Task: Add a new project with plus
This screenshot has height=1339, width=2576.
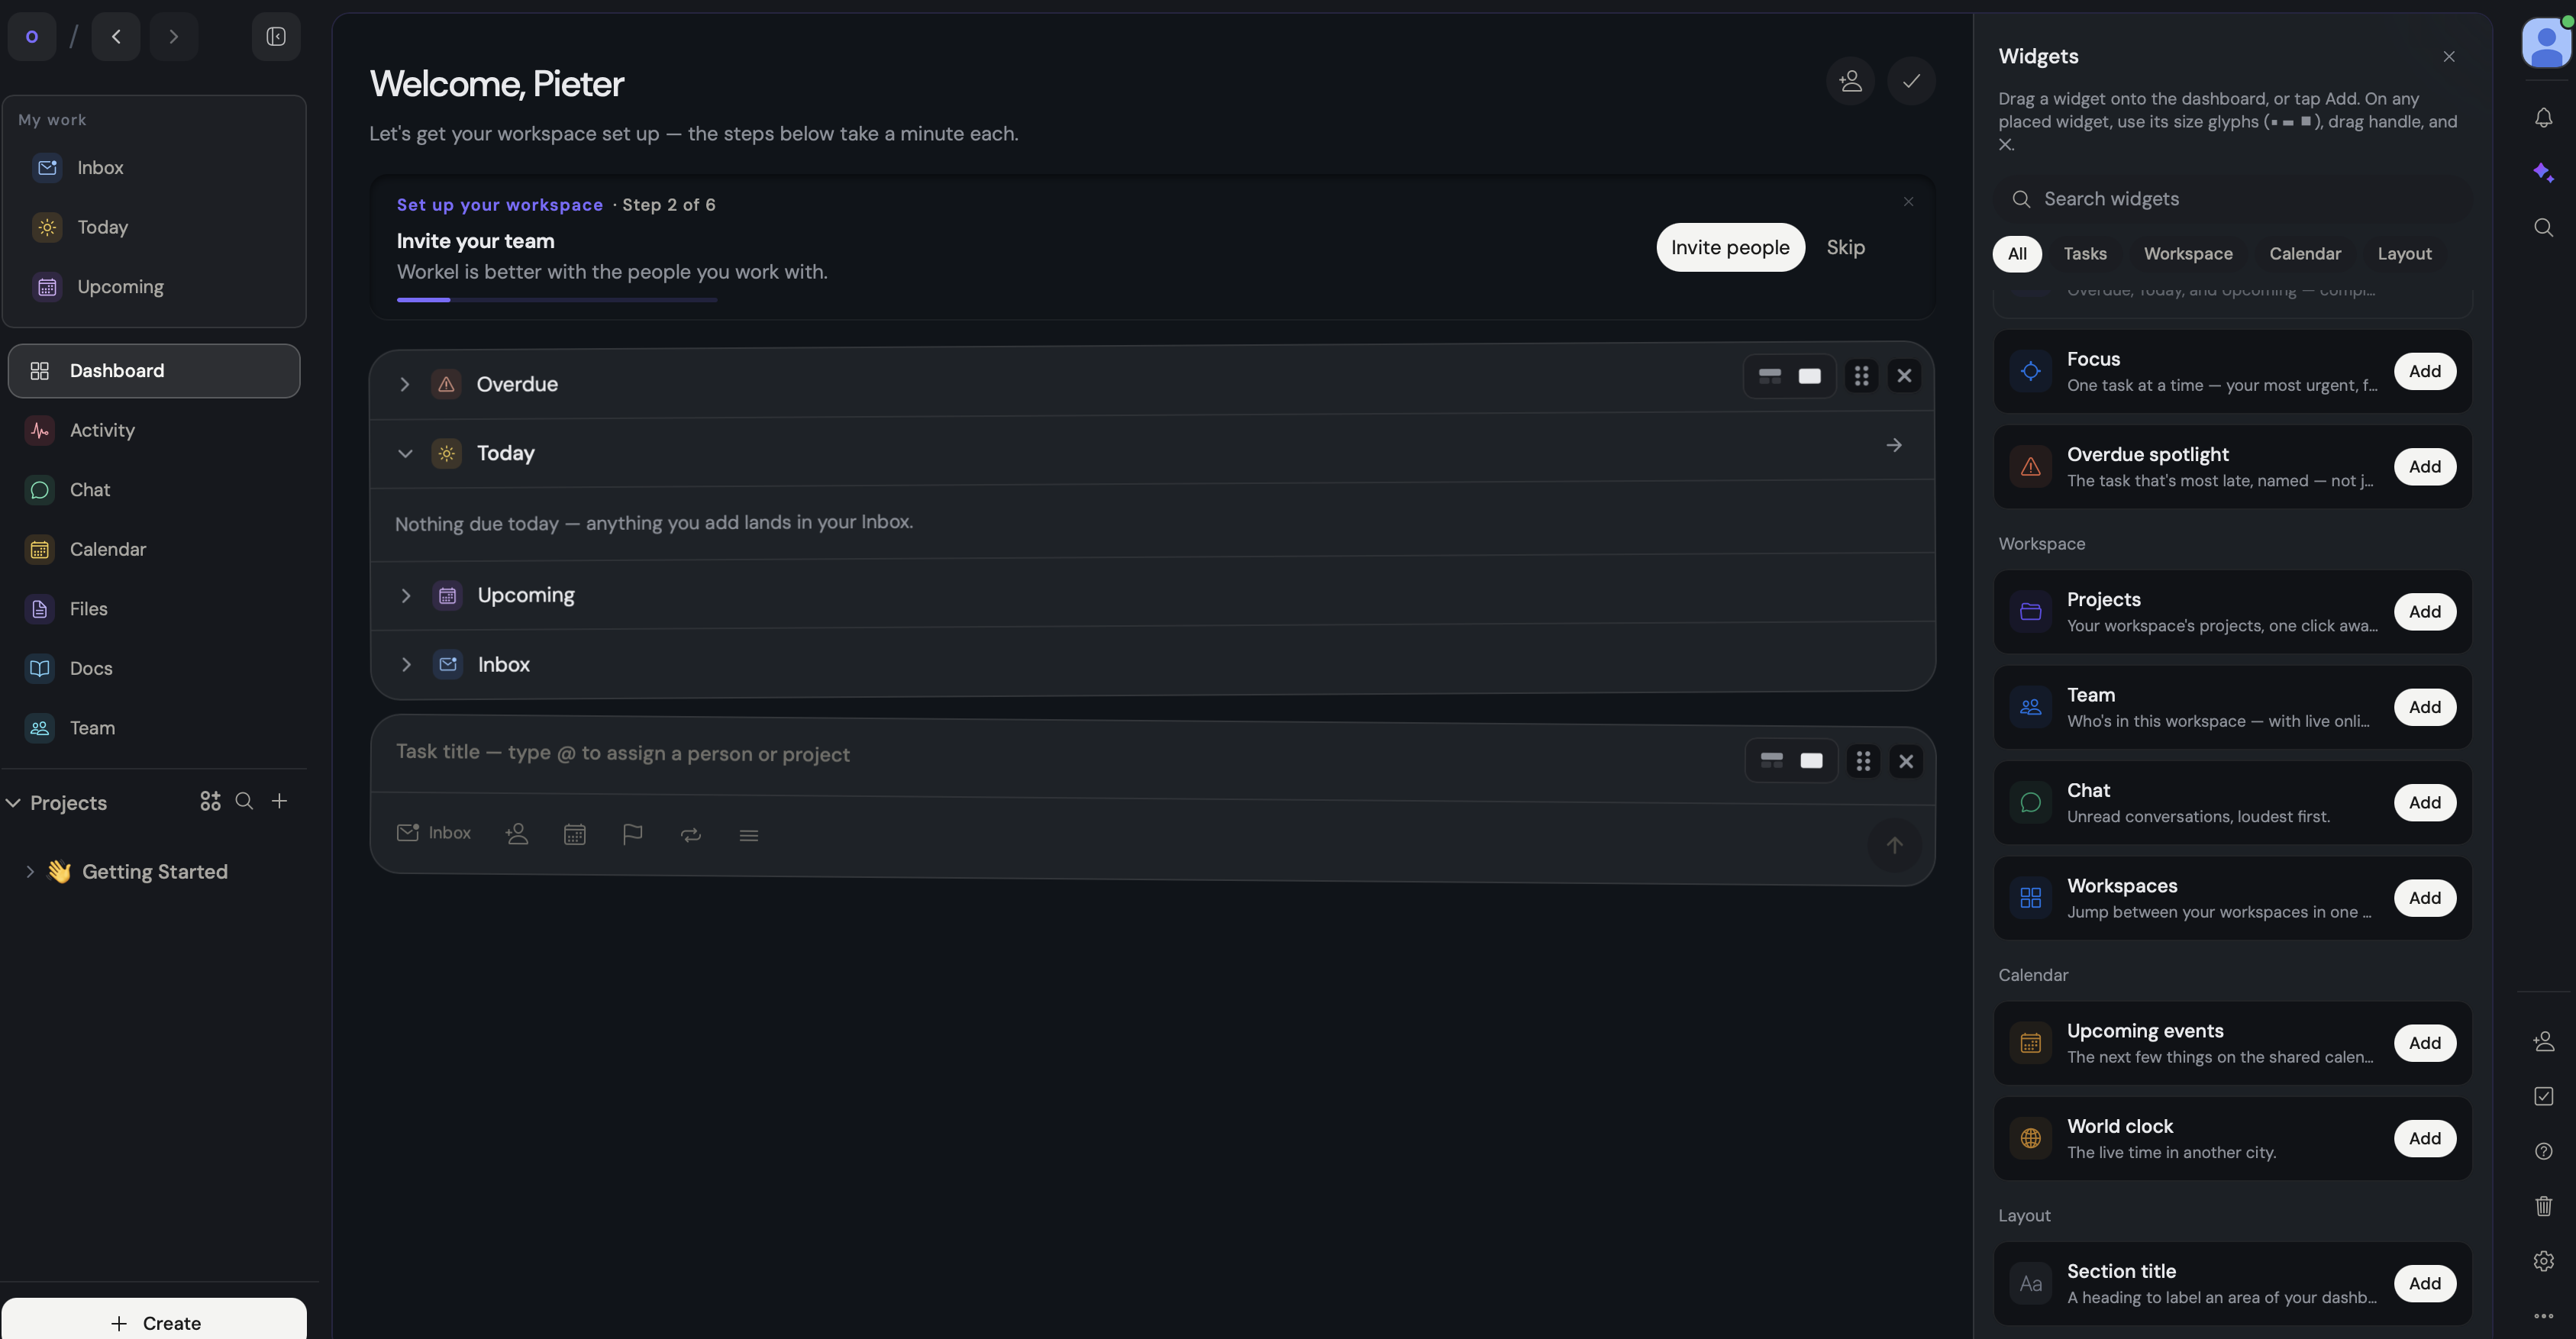Action: 280,801
